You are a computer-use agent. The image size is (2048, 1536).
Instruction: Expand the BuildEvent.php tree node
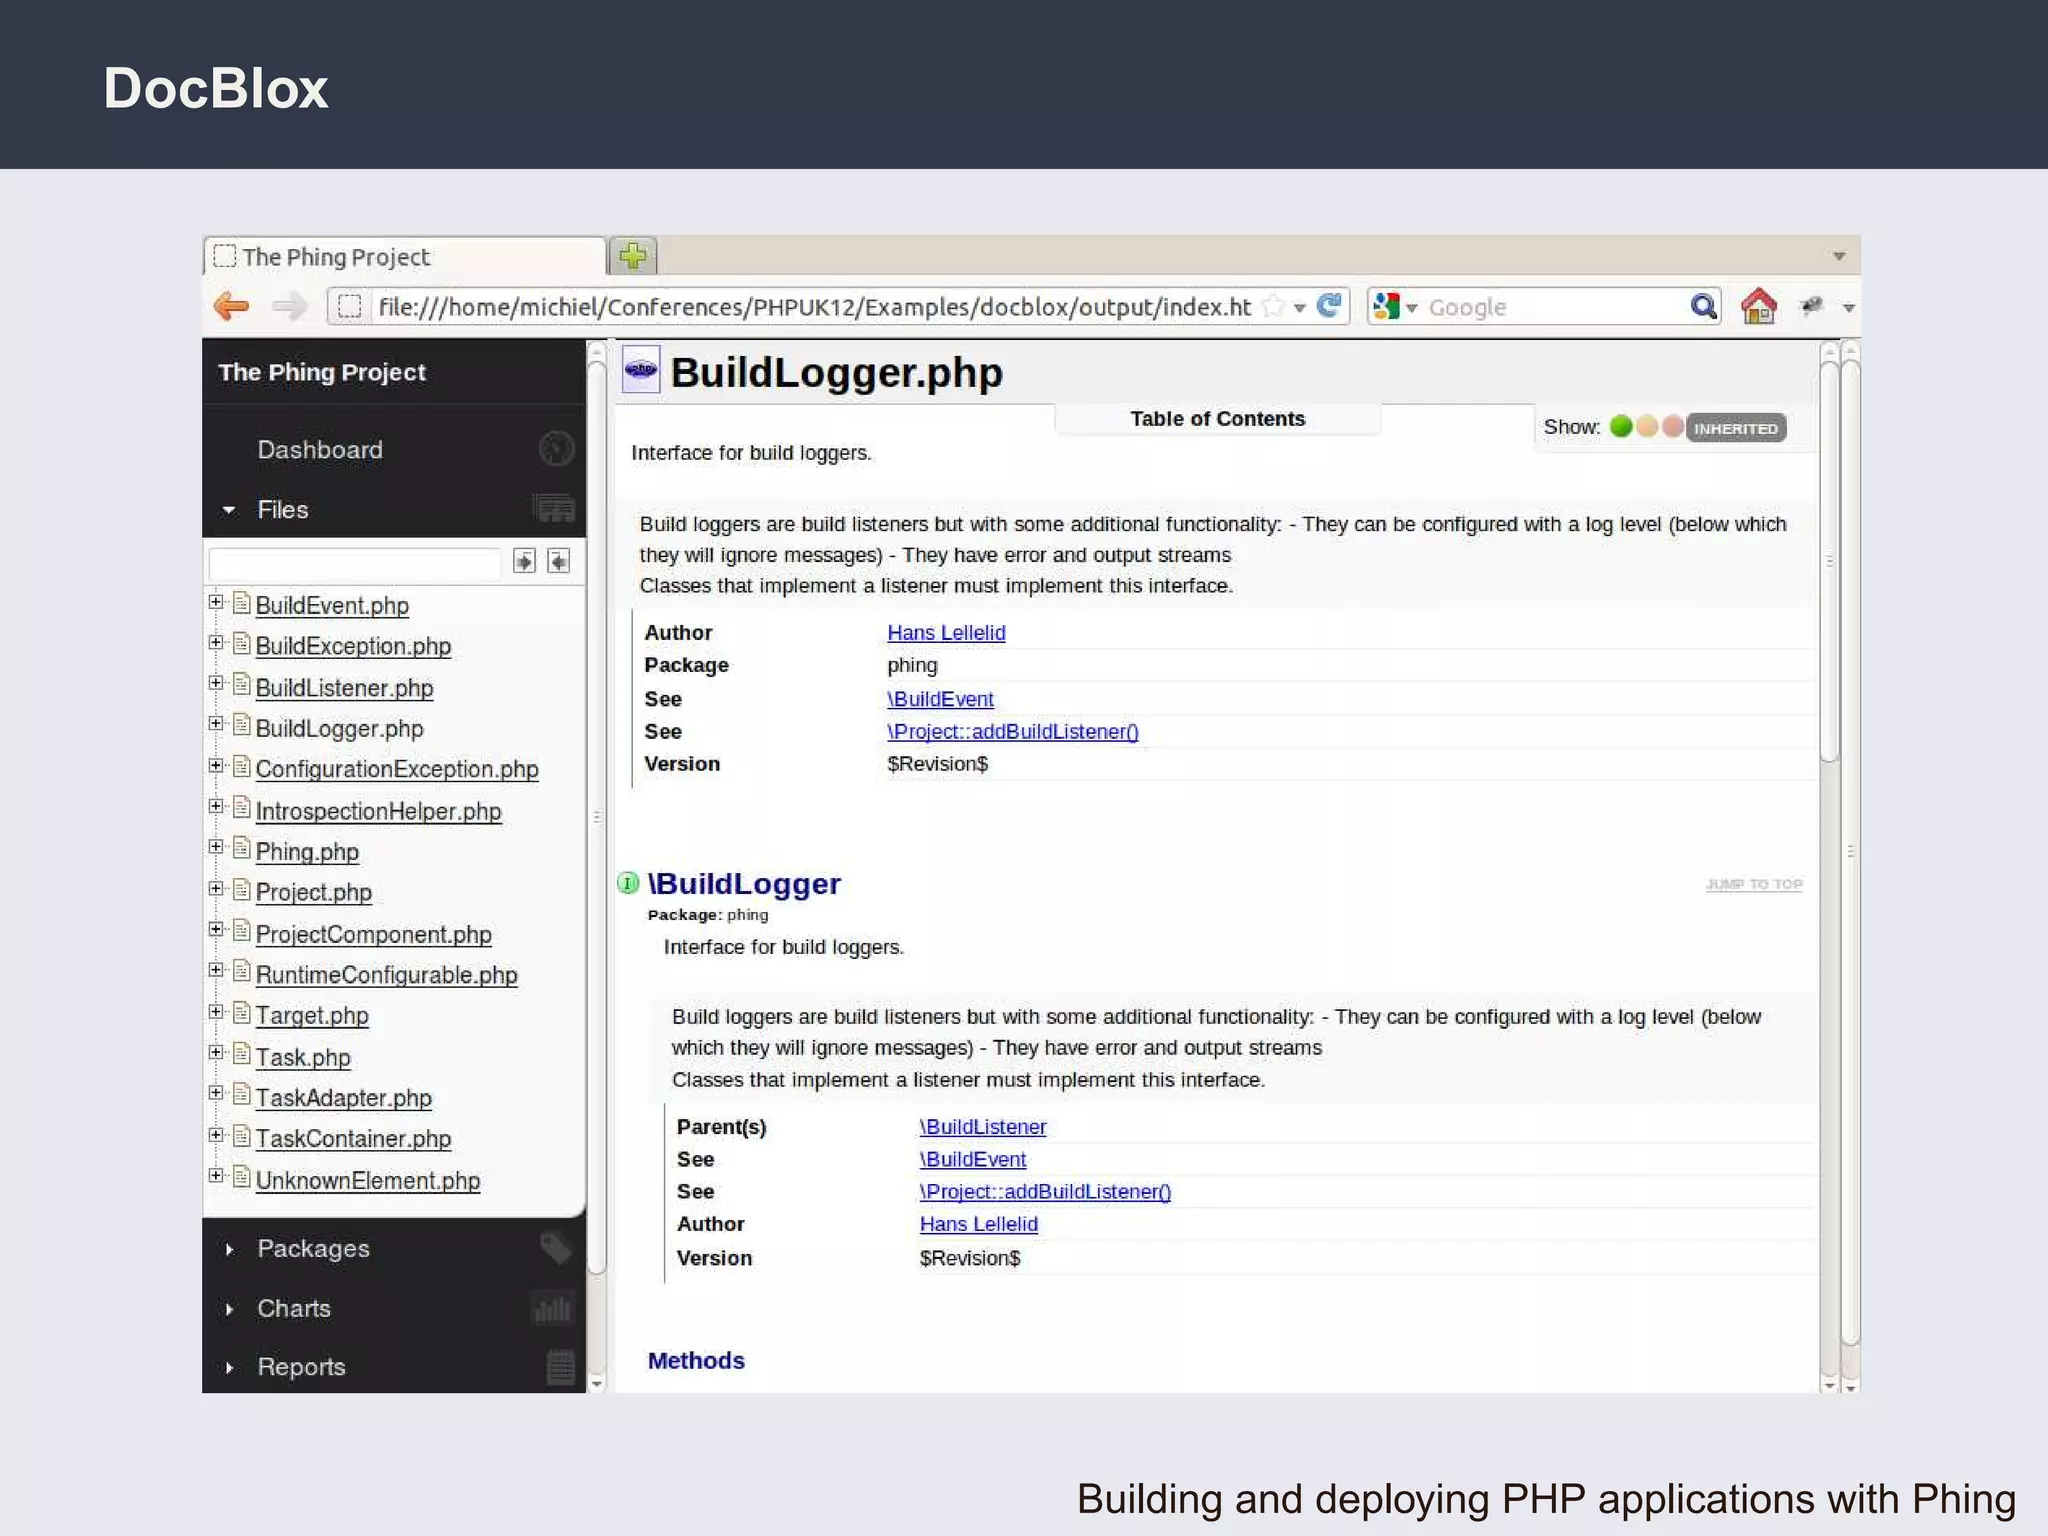(215, 602)
